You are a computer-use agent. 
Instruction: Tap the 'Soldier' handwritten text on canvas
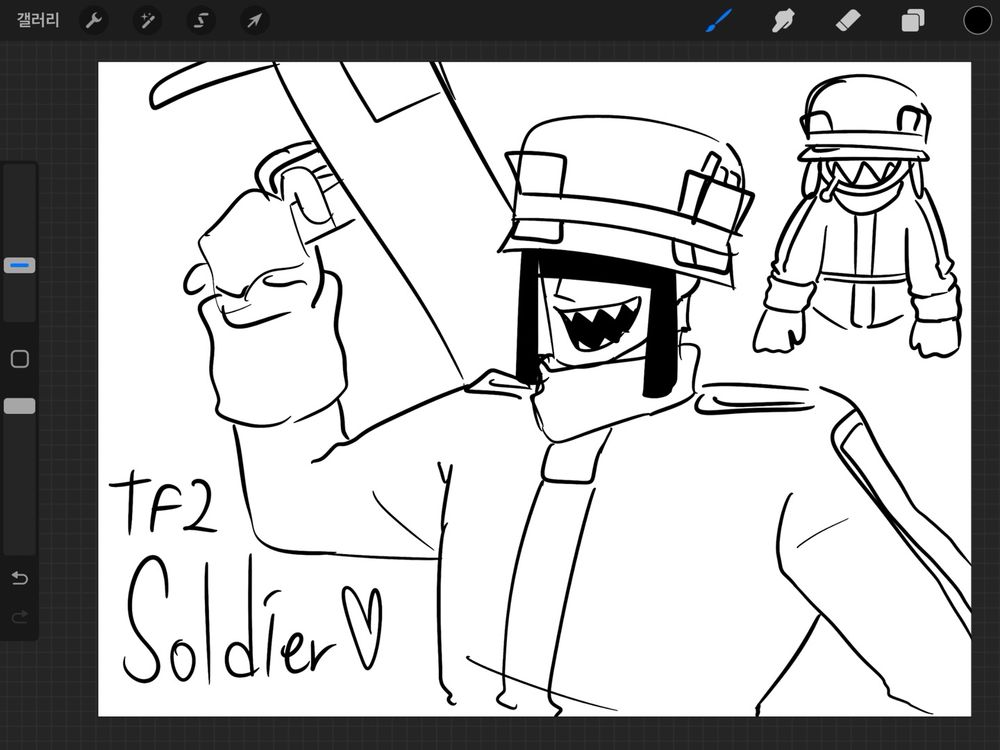point(228,619)
